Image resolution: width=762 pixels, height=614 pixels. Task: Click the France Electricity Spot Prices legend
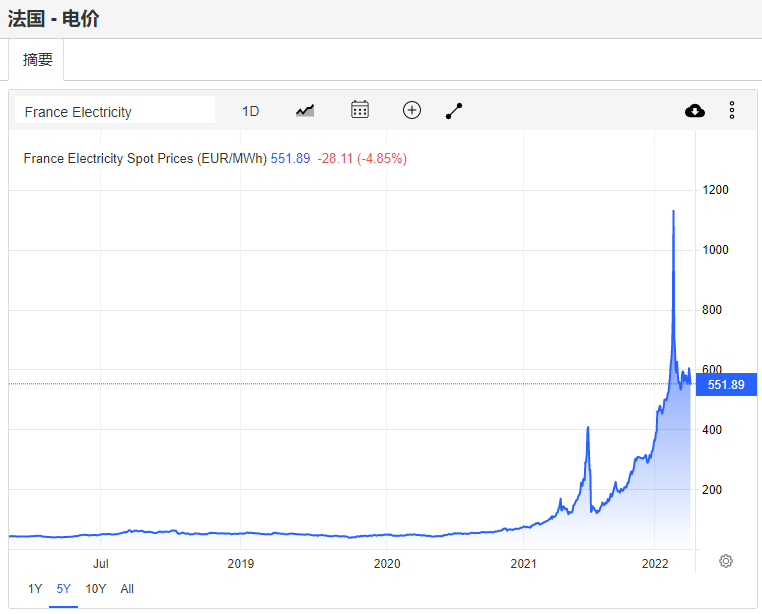coord(144,158)
